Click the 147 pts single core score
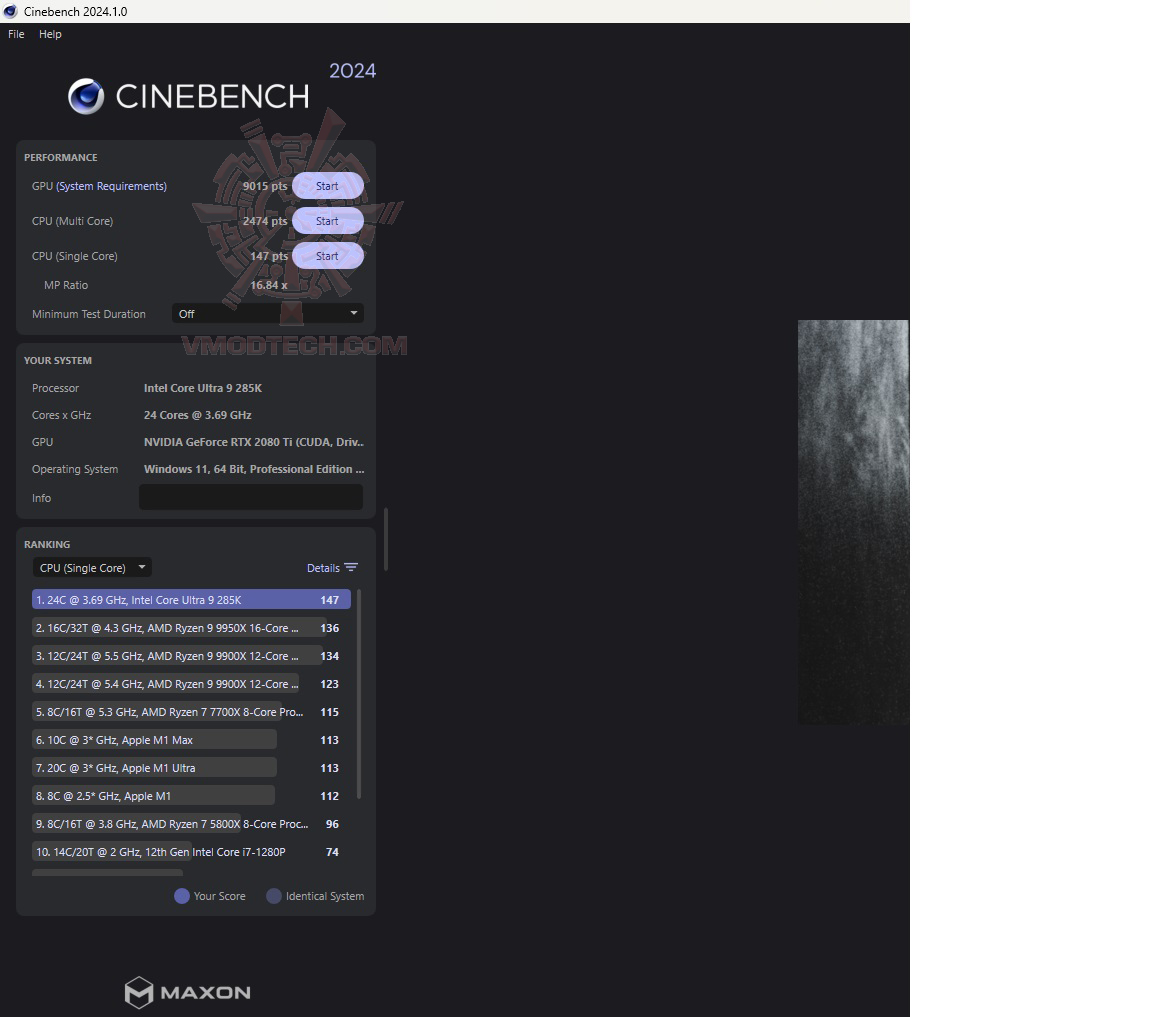The height and width of the screenshot is (1017, 1152). point(269,256)
